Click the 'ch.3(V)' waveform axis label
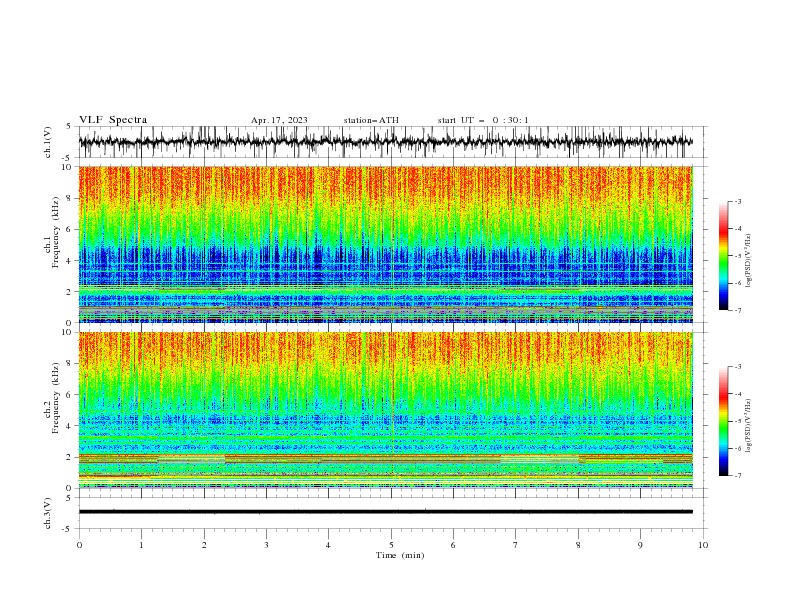The image size is (792, 612). [x=48, y=513]
